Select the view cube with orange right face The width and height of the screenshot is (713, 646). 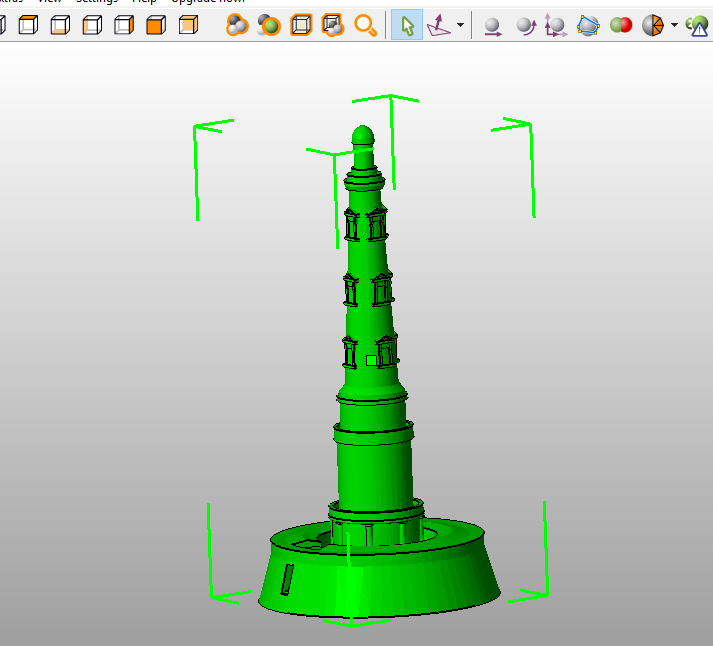tap(124, 25)
